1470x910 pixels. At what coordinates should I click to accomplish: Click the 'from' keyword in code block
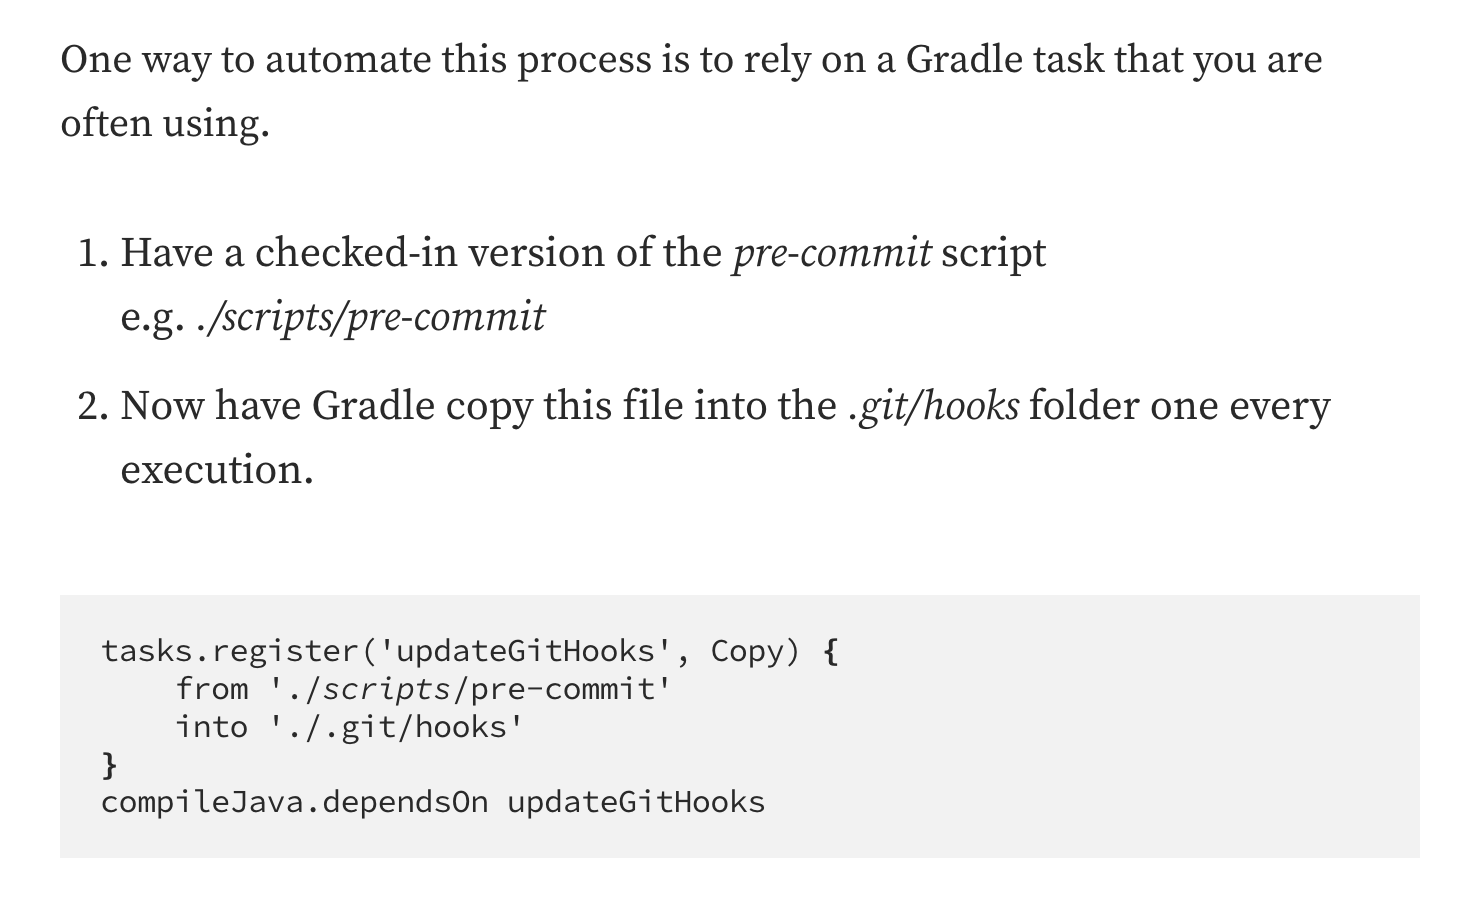coord(212,689)
